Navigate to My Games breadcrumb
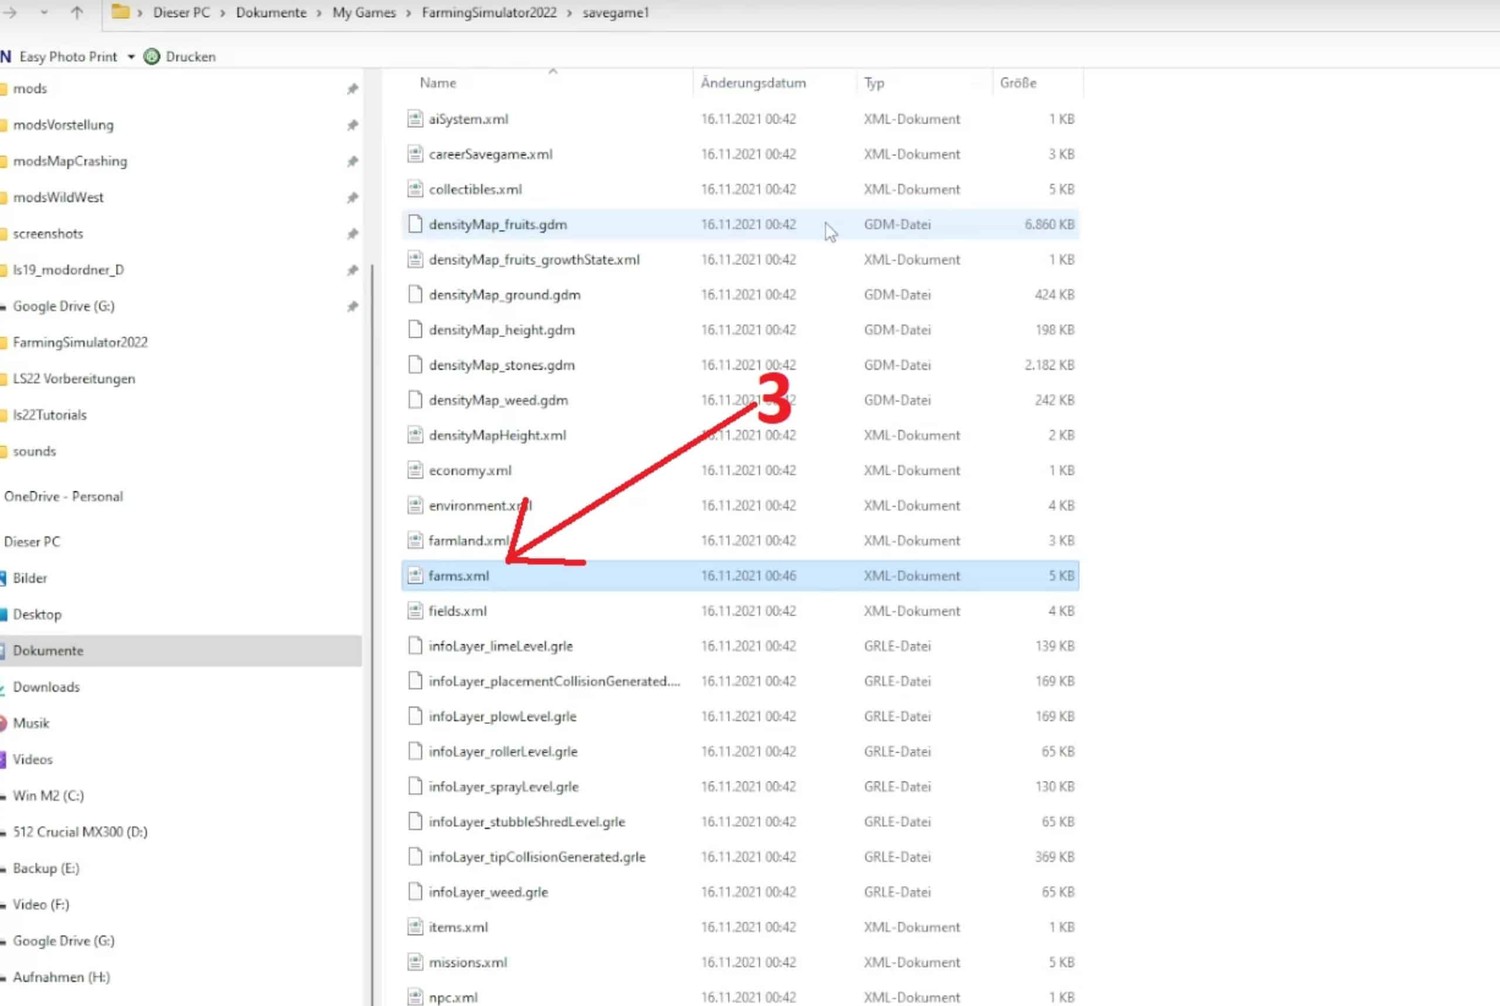1500x1006 pixels. point(364,13)
